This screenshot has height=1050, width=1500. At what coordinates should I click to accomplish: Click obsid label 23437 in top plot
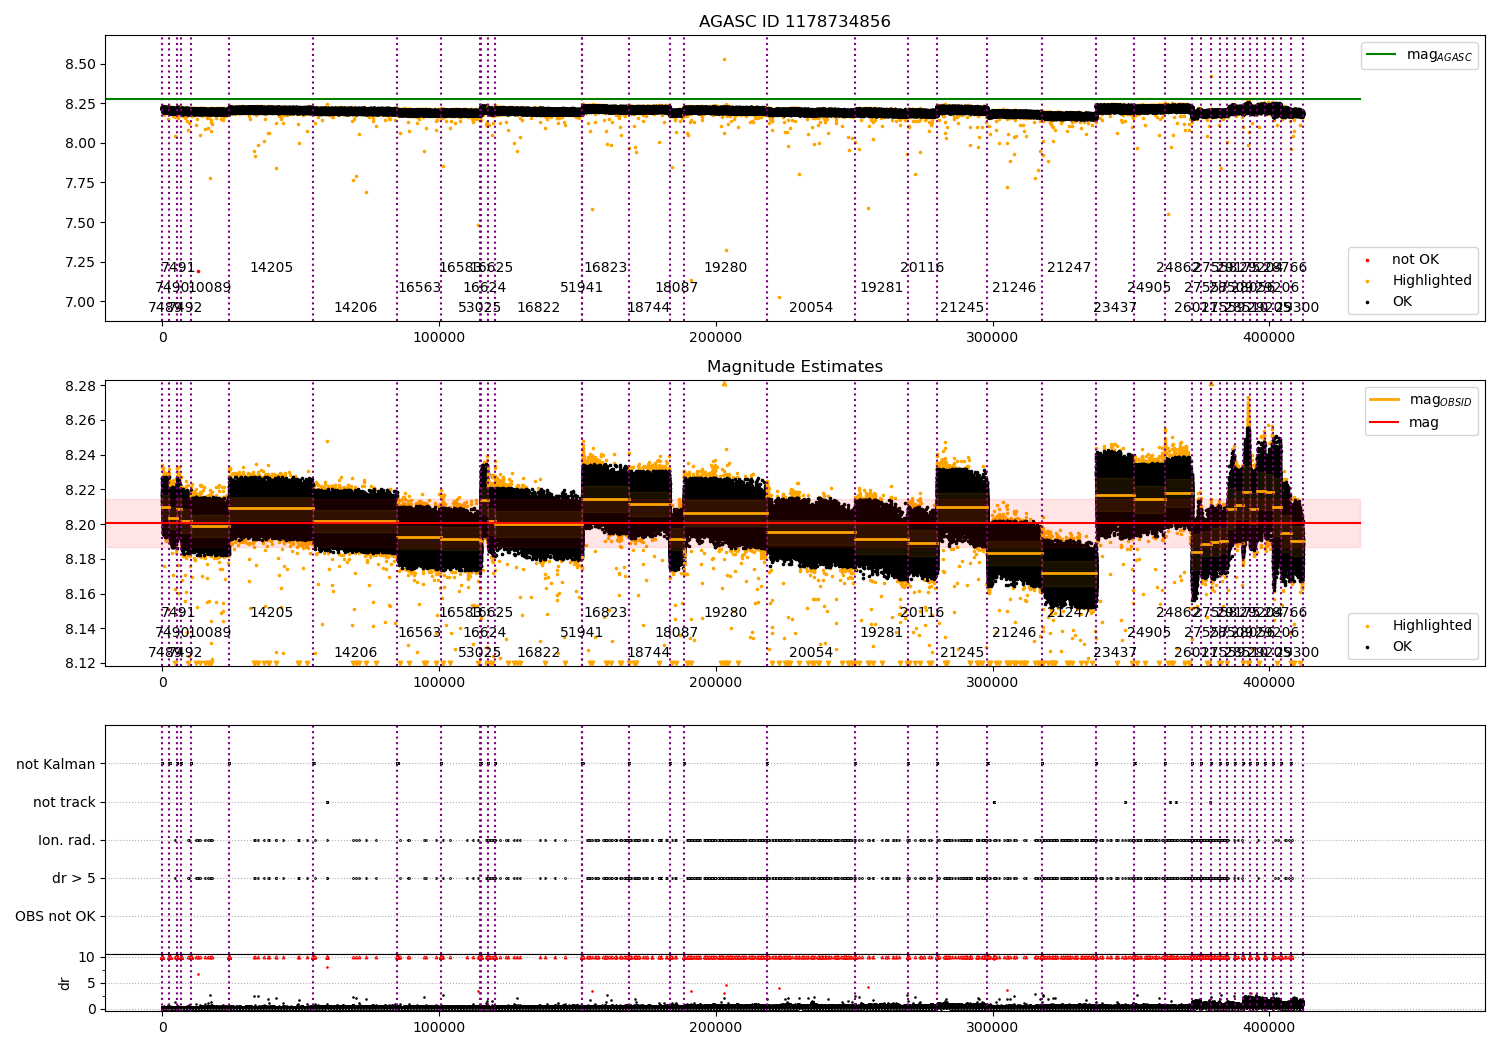1115,308
